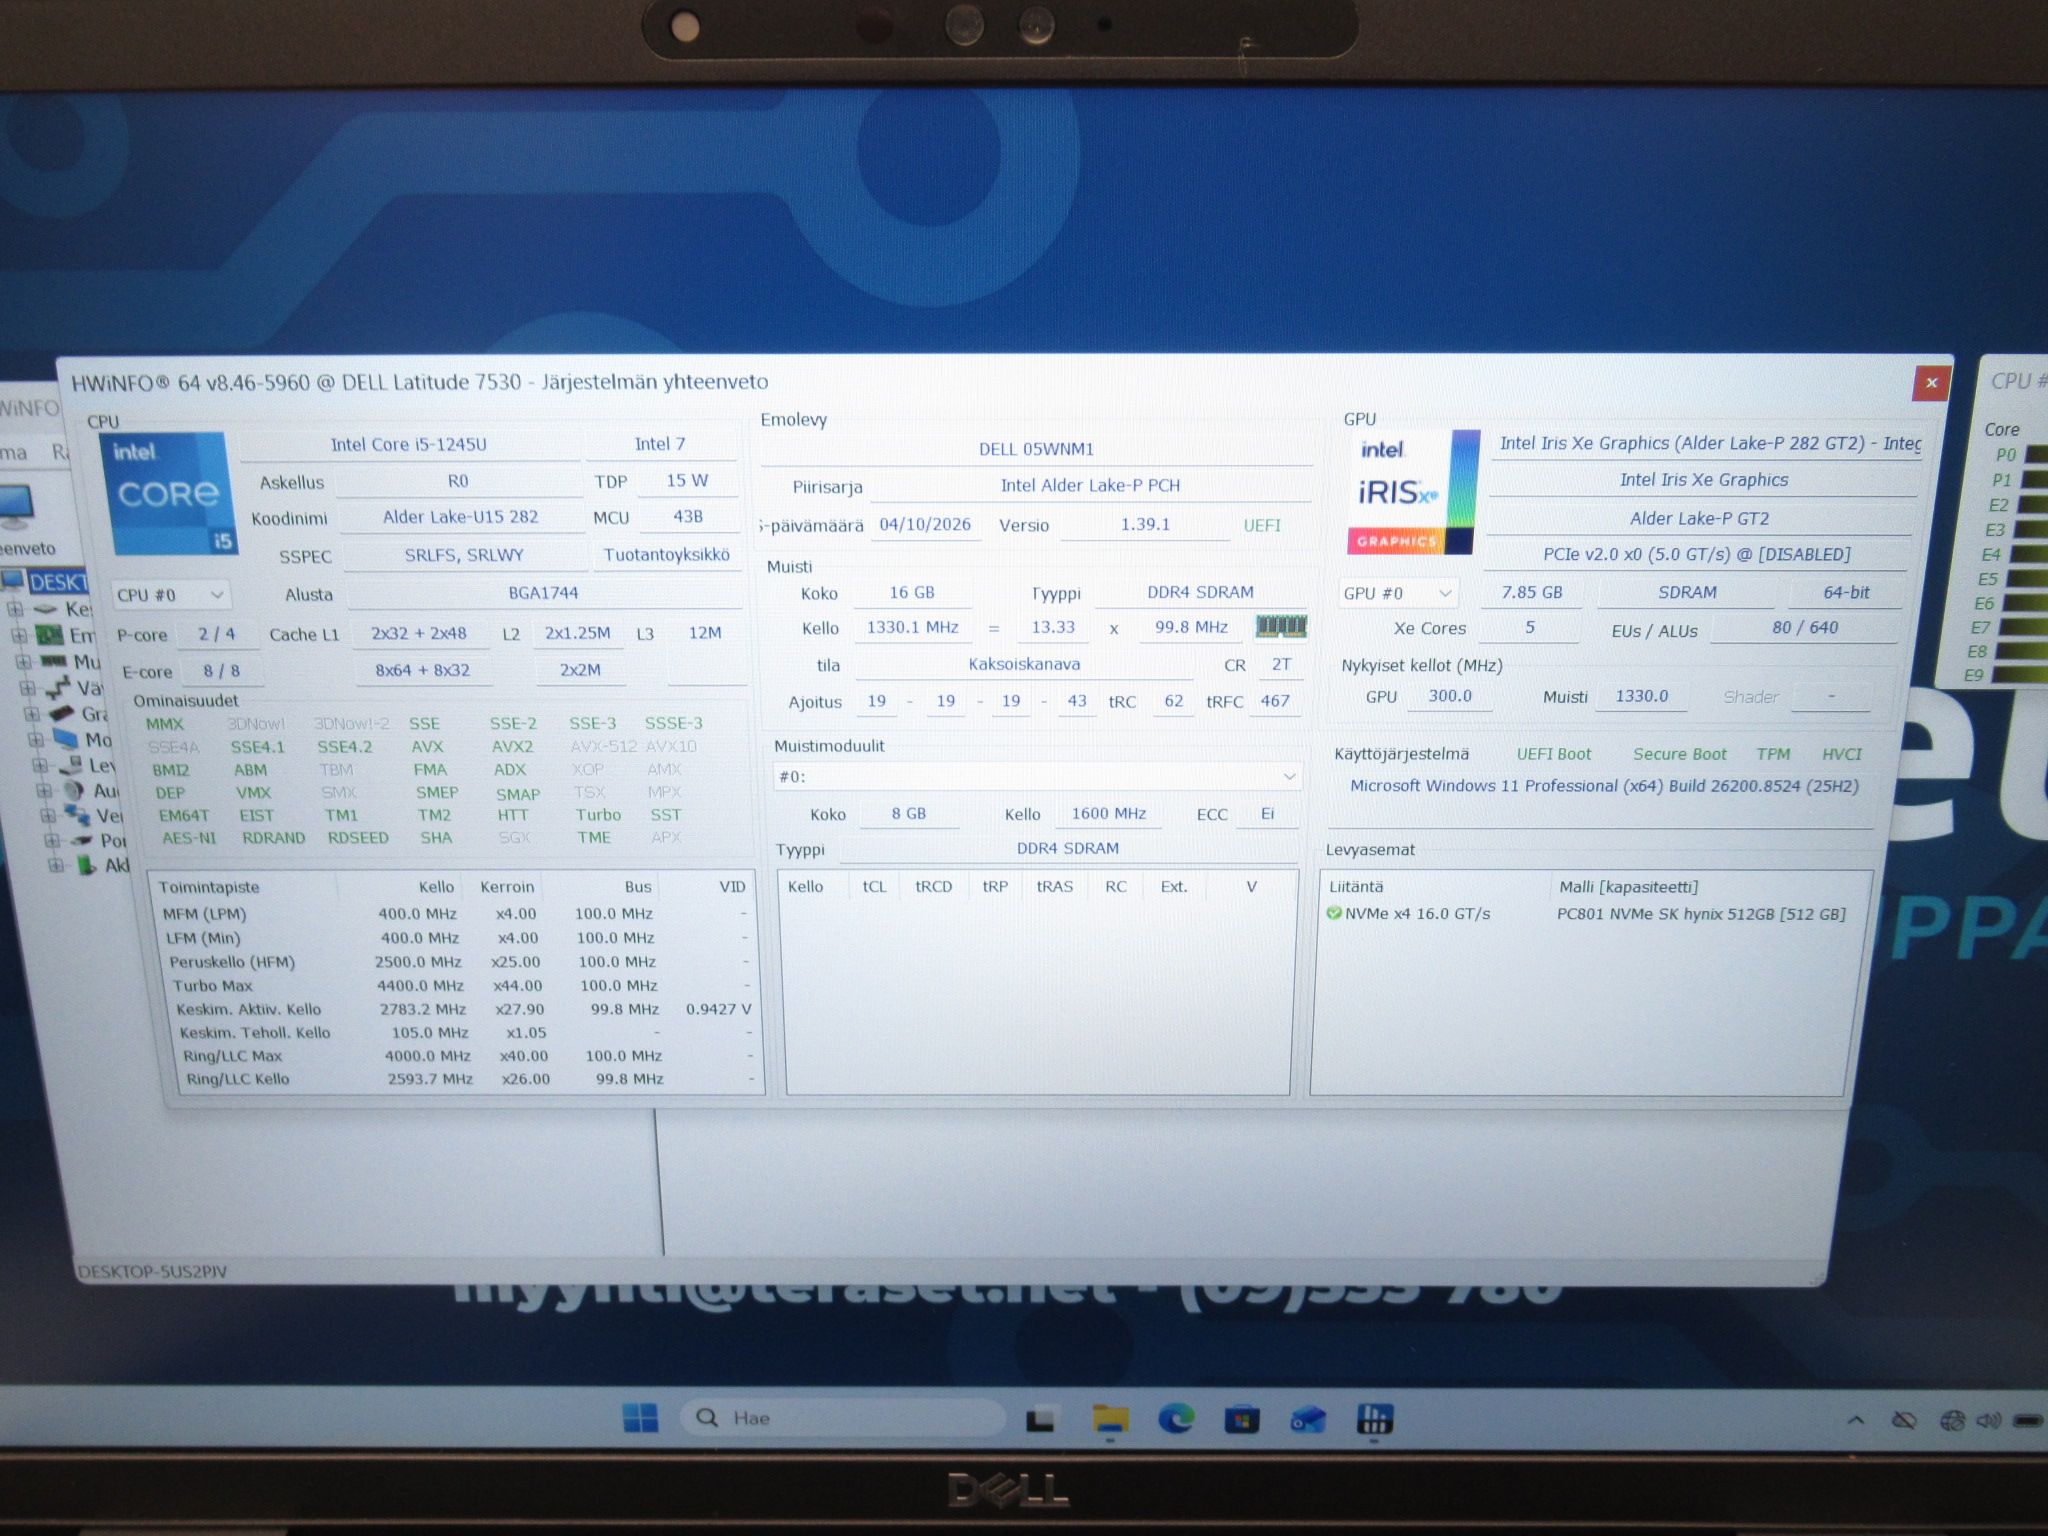Expand memory module #0 dropdown list
Viewport: 2048px width, 1536px height.
point(1037,776)
